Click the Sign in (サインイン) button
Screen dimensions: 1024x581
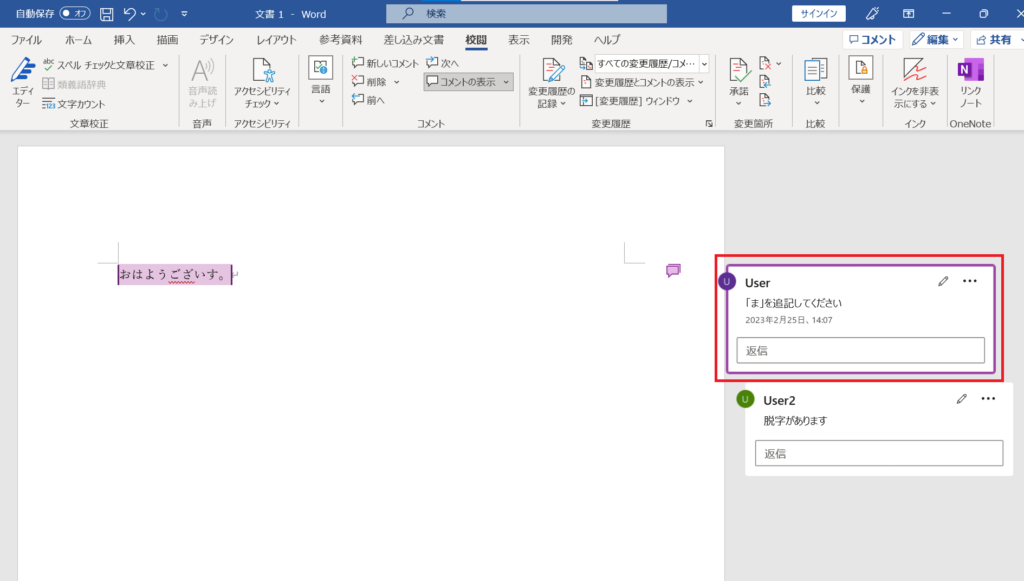[819, 14]
